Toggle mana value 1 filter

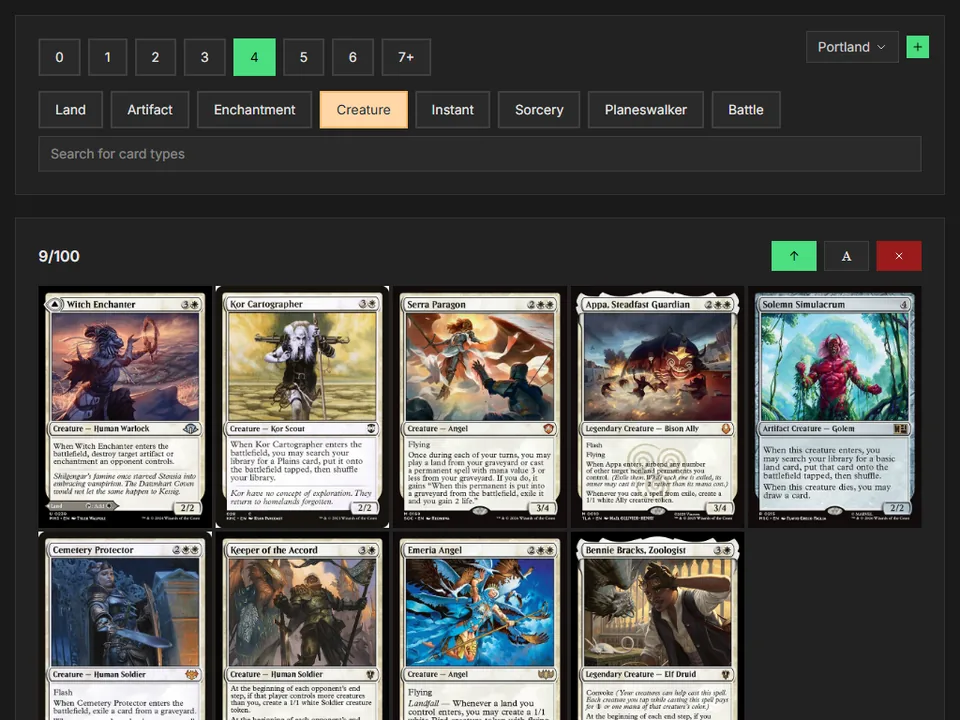(x=108, y=57)
